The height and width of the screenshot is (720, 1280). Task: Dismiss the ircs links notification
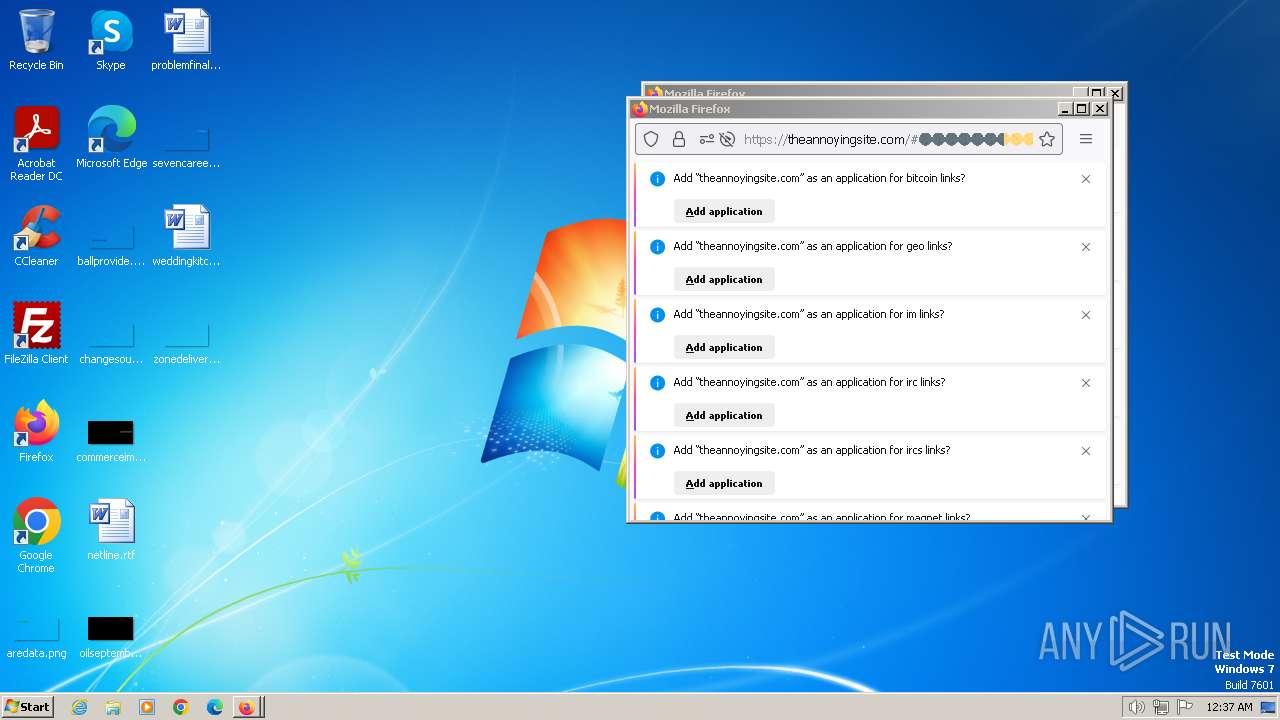[x=1086, y=451]
